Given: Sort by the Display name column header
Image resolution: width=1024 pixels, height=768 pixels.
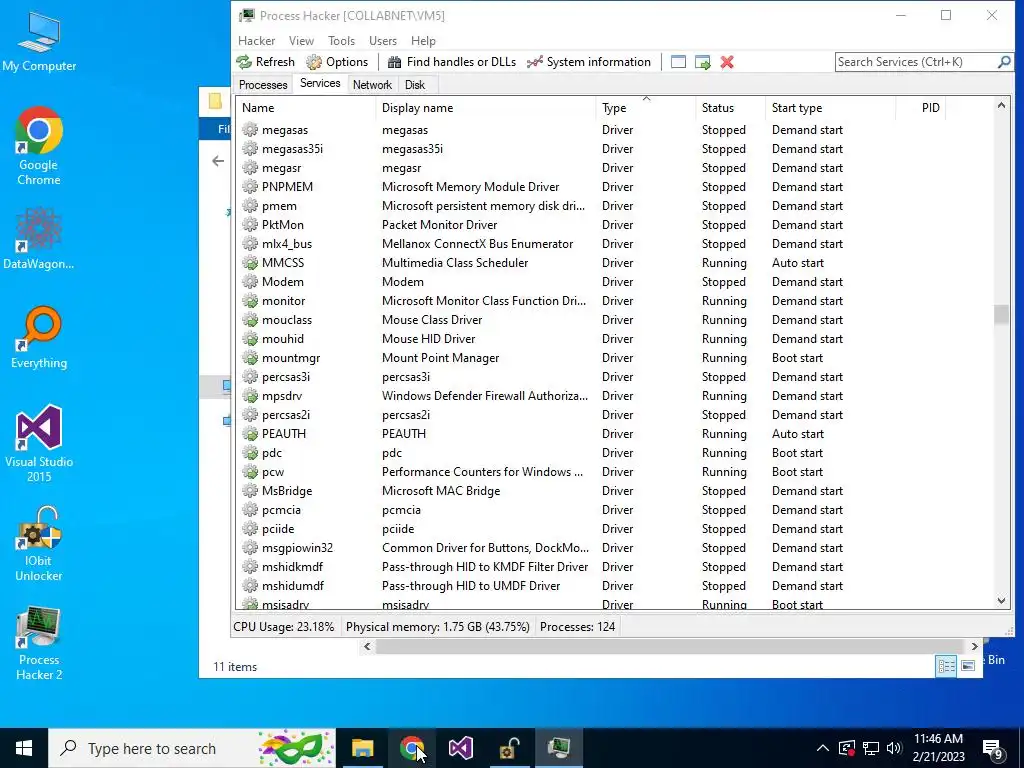Looking at the screenshot, I should pos(486,108).
